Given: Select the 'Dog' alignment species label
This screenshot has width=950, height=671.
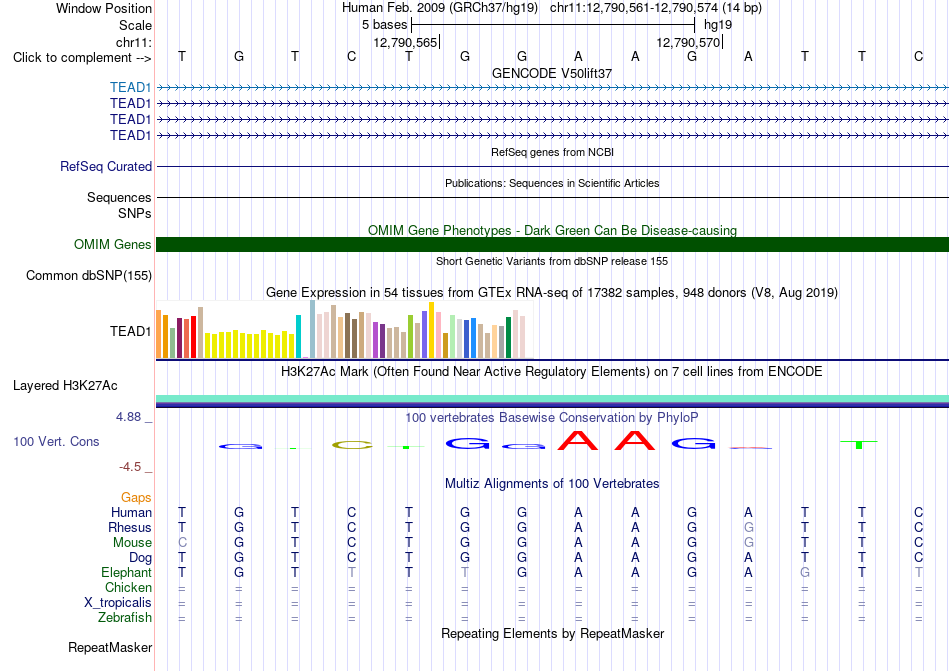Looking at the screenshot, I should tap(140, 558).
